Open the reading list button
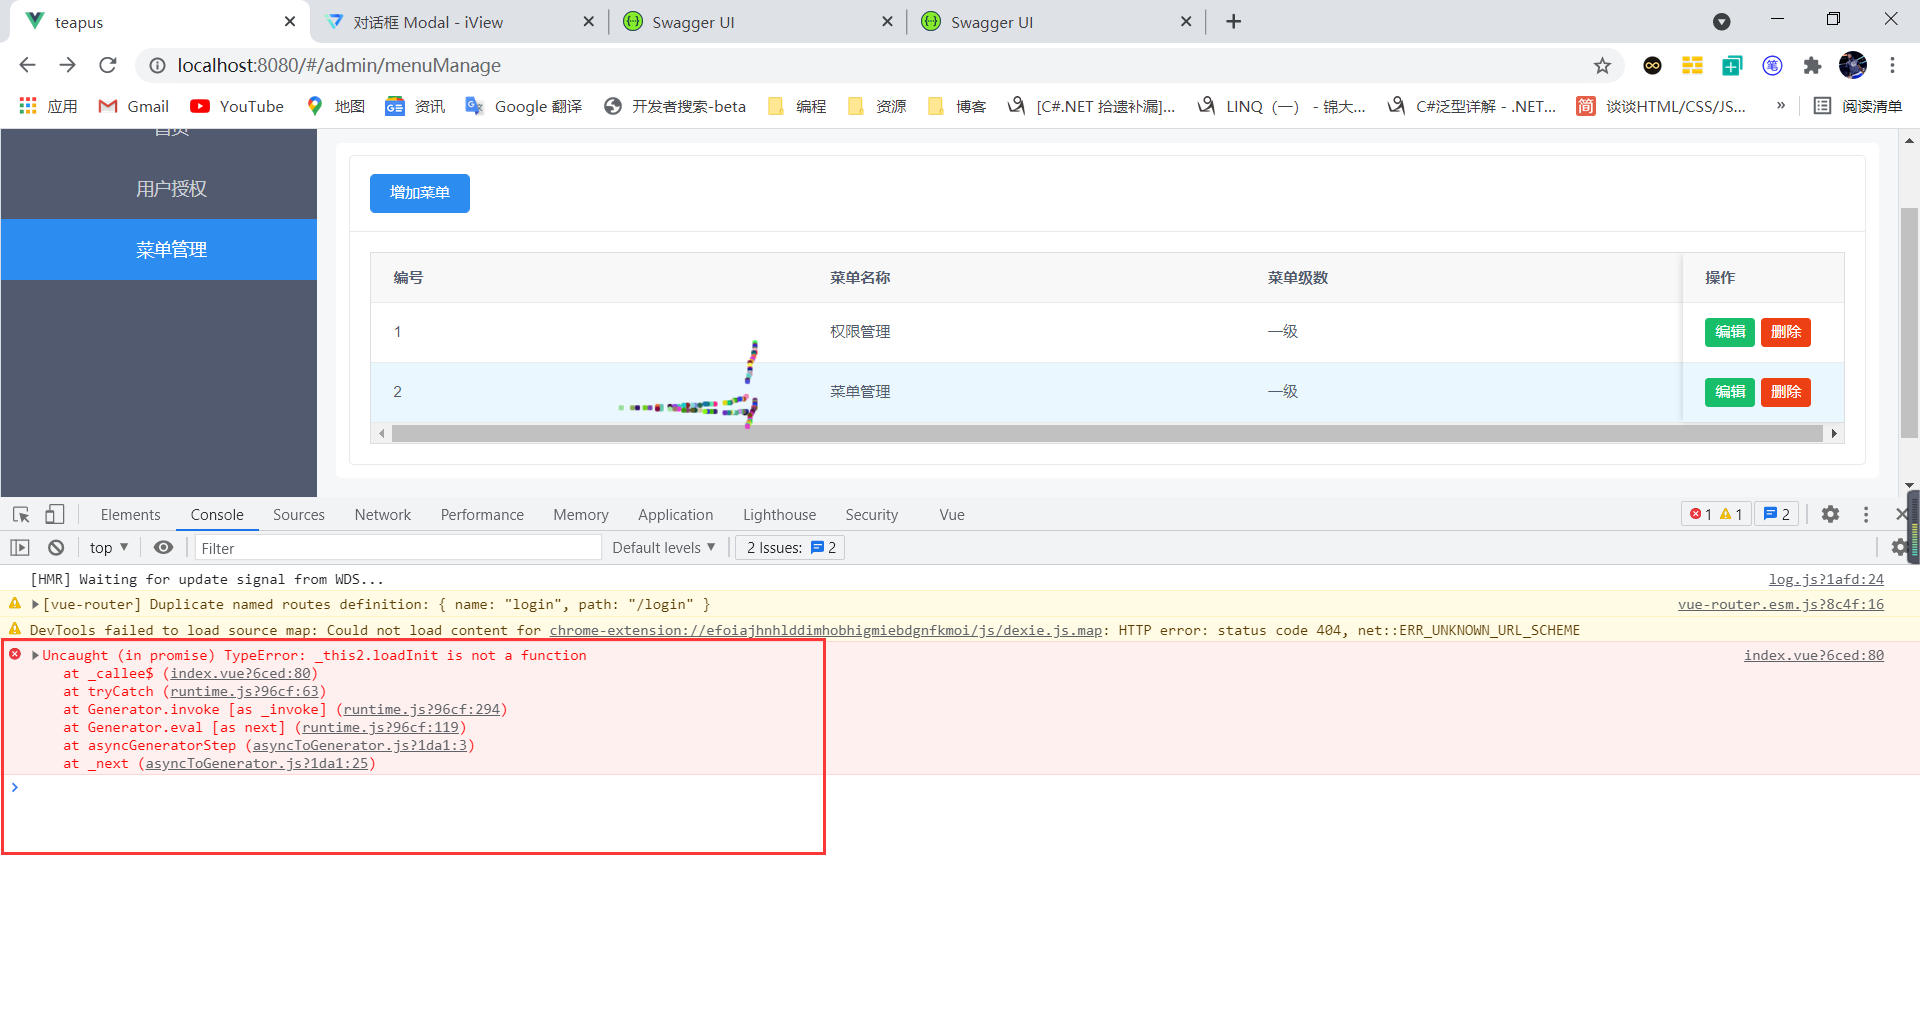The height and width of the screenshot is (1030, 1920). click(x=1858, y=106)
